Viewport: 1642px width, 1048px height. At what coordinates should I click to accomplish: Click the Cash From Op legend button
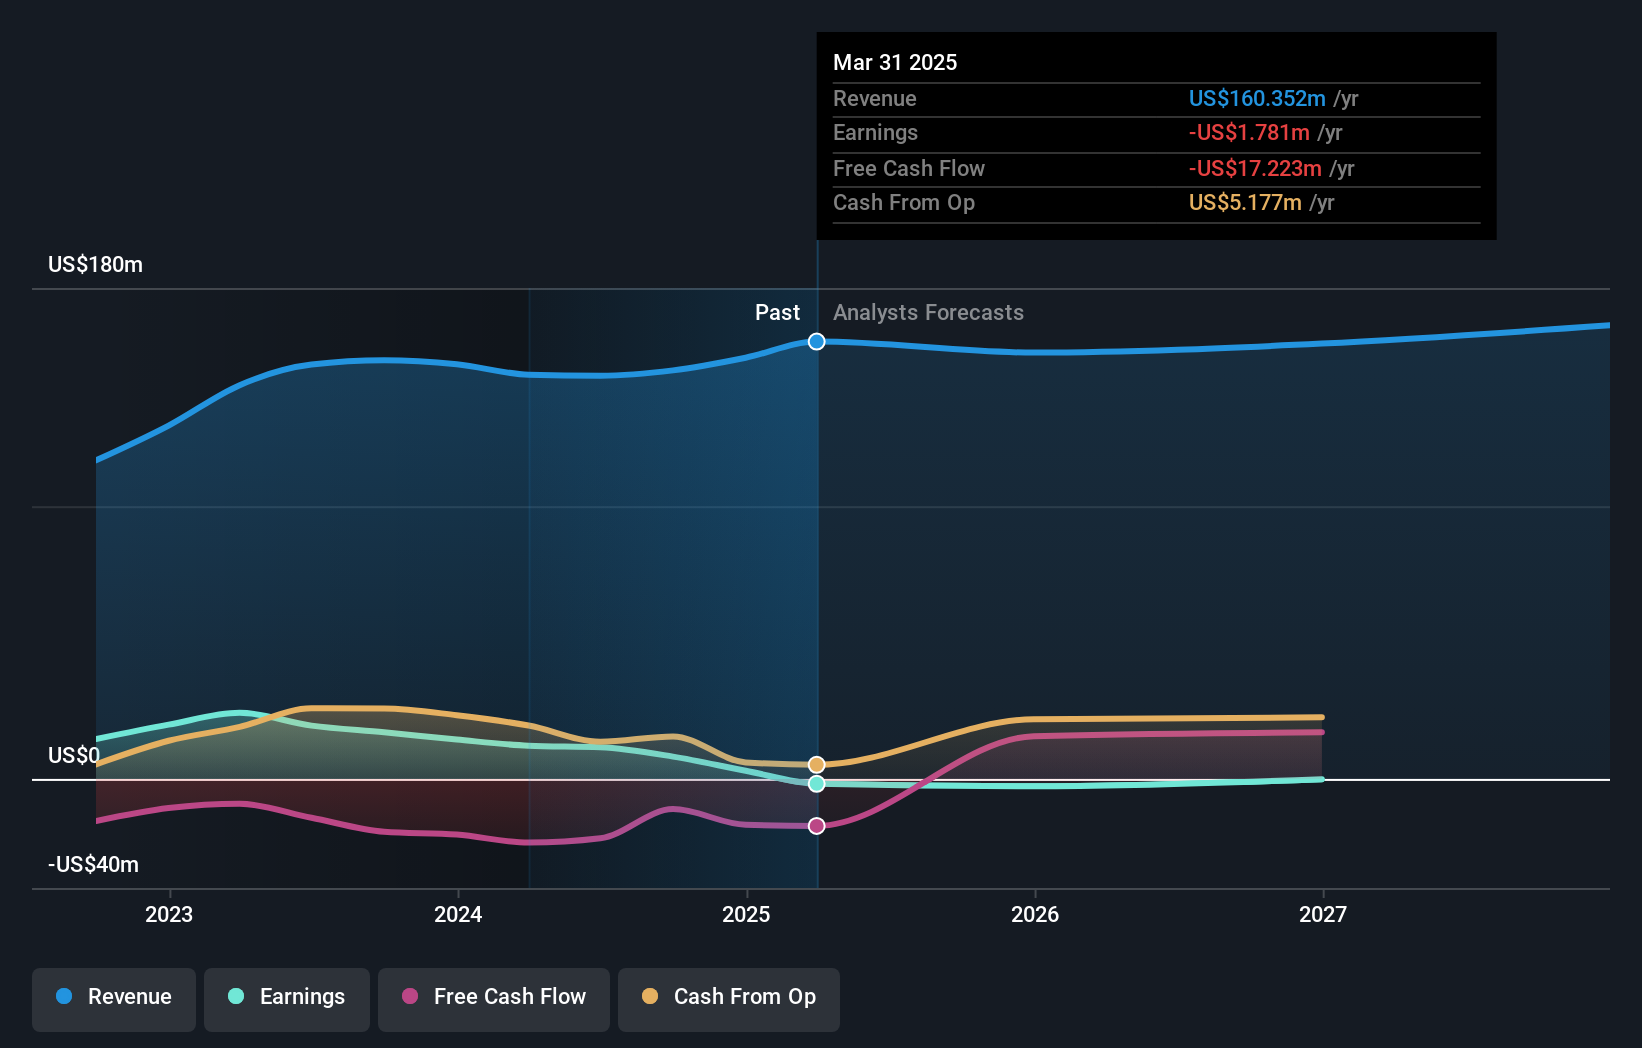(x=728, y=997)
